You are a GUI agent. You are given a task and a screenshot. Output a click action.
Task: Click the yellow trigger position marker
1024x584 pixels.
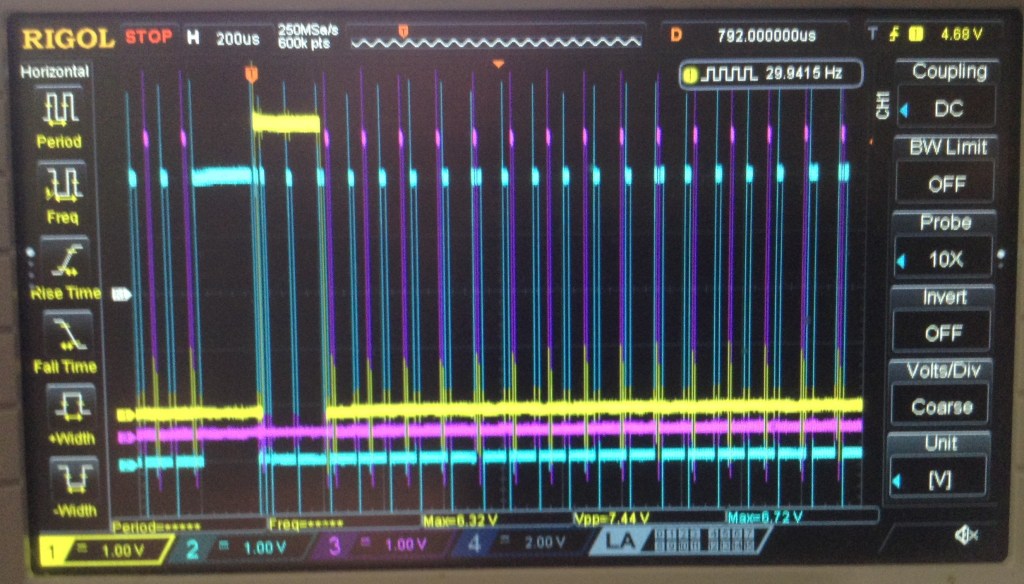point(252,72)
